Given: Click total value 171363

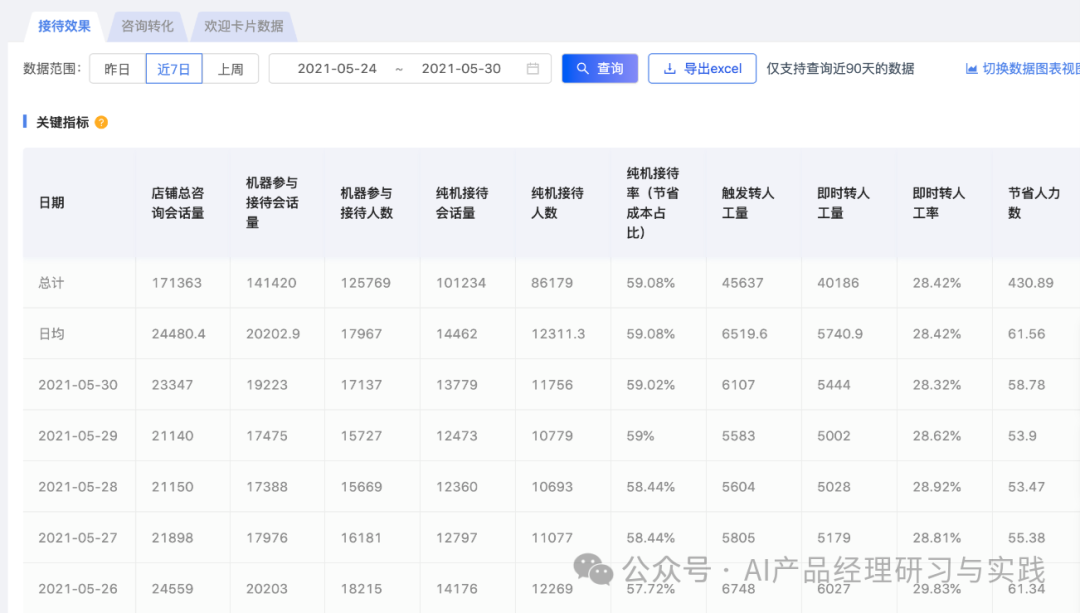Looking at the screenshot, I should coord(177,283).
